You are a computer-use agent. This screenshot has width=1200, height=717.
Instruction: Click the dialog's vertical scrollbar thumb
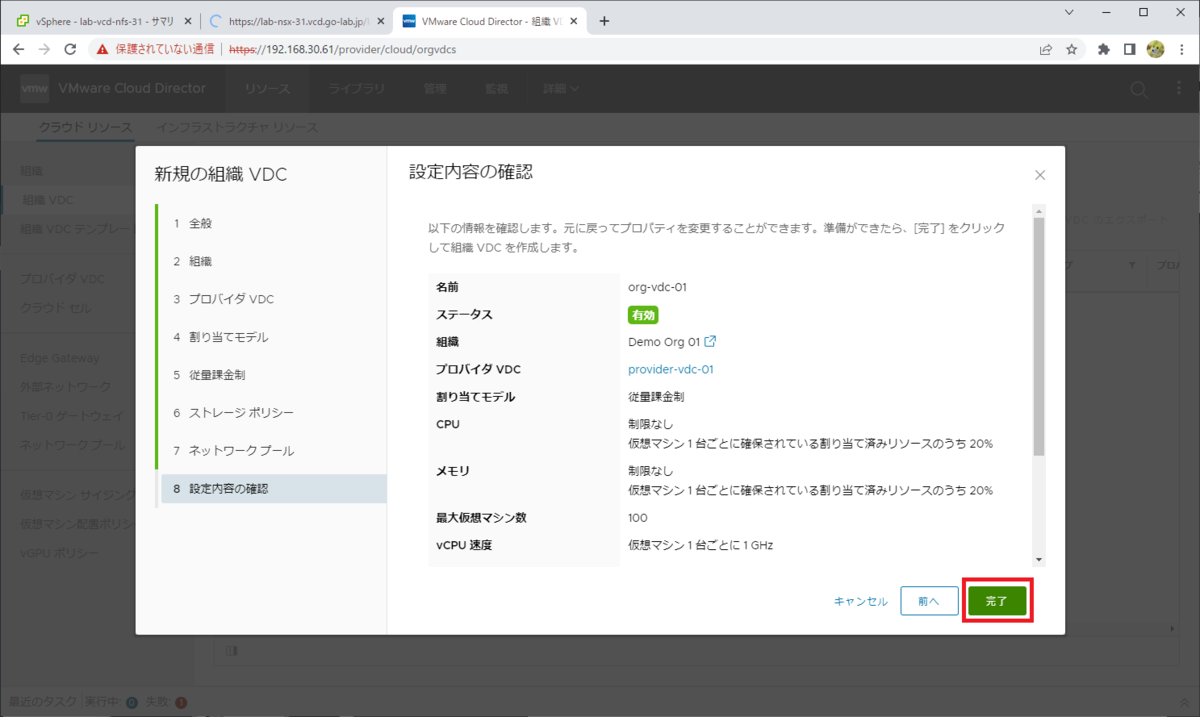(1039, 337)
